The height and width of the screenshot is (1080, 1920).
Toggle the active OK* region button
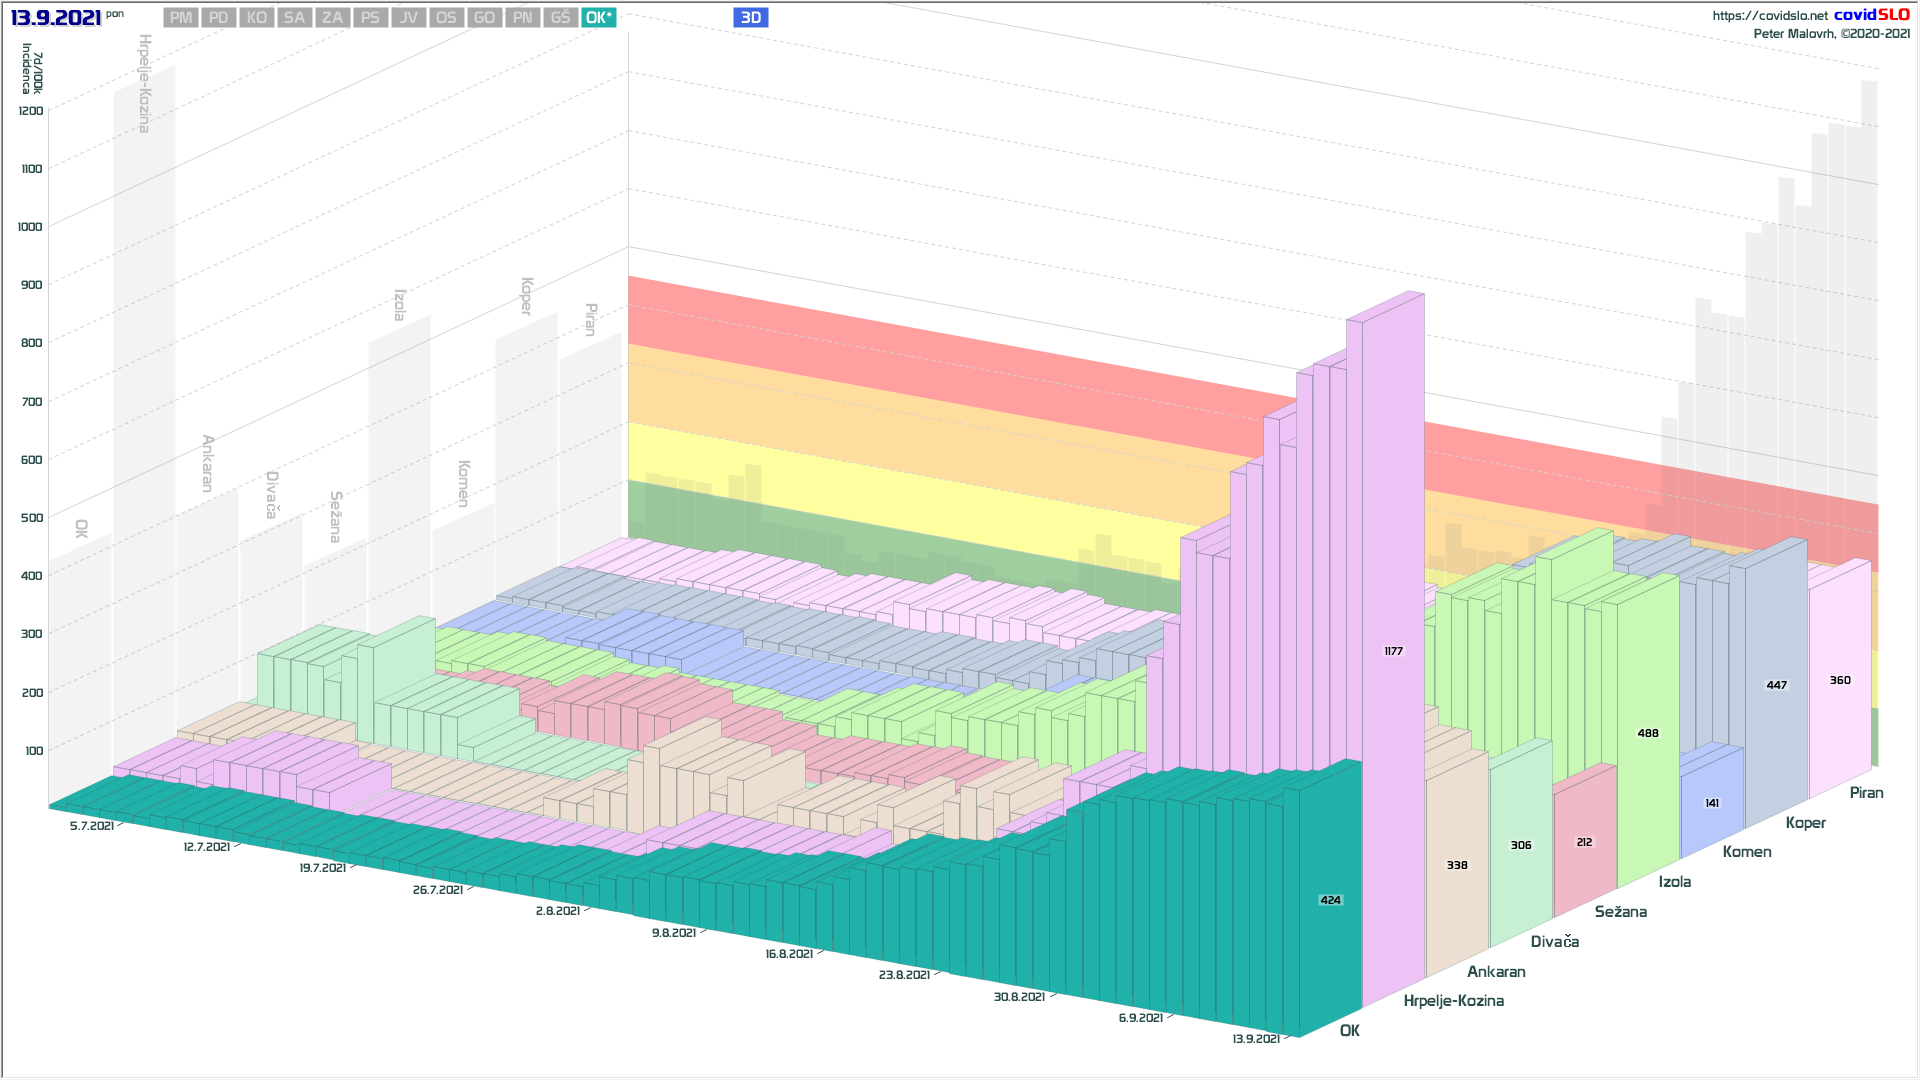pos(599,18)
